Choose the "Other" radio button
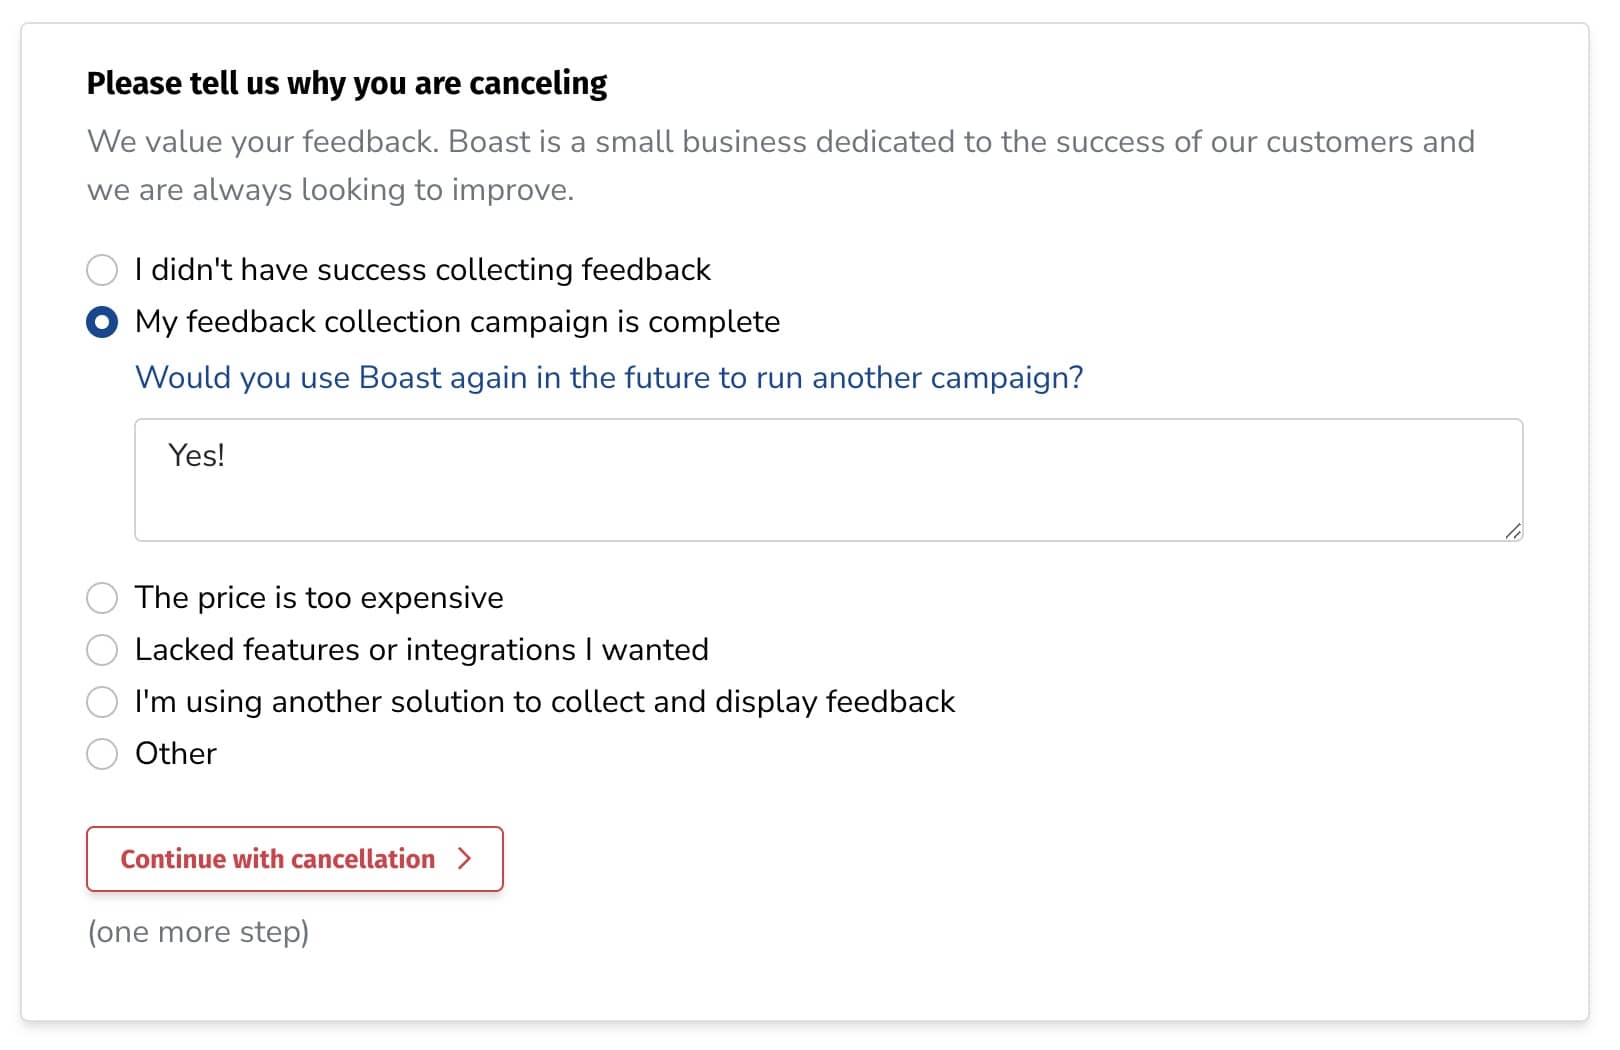 102,754
